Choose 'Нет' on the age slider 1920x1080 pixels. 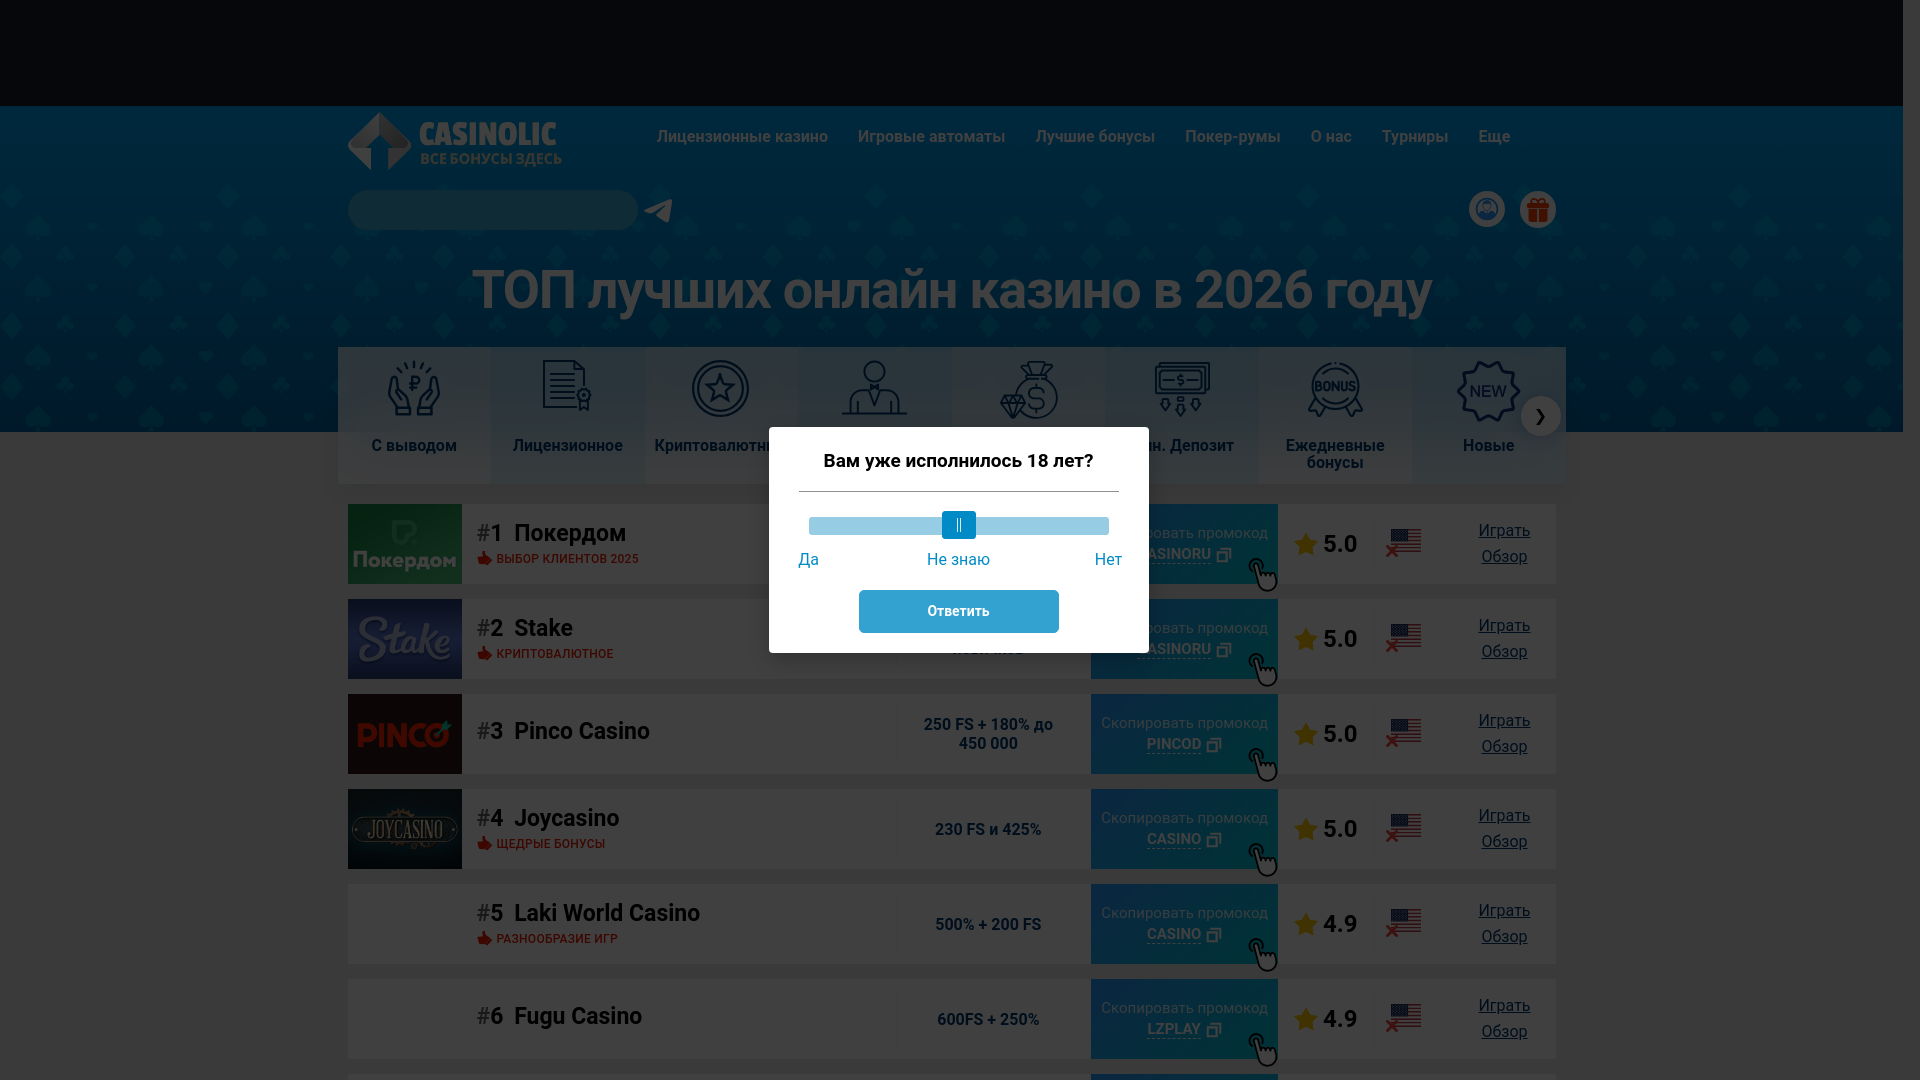pyautogui.click(x=1108, y=560)
